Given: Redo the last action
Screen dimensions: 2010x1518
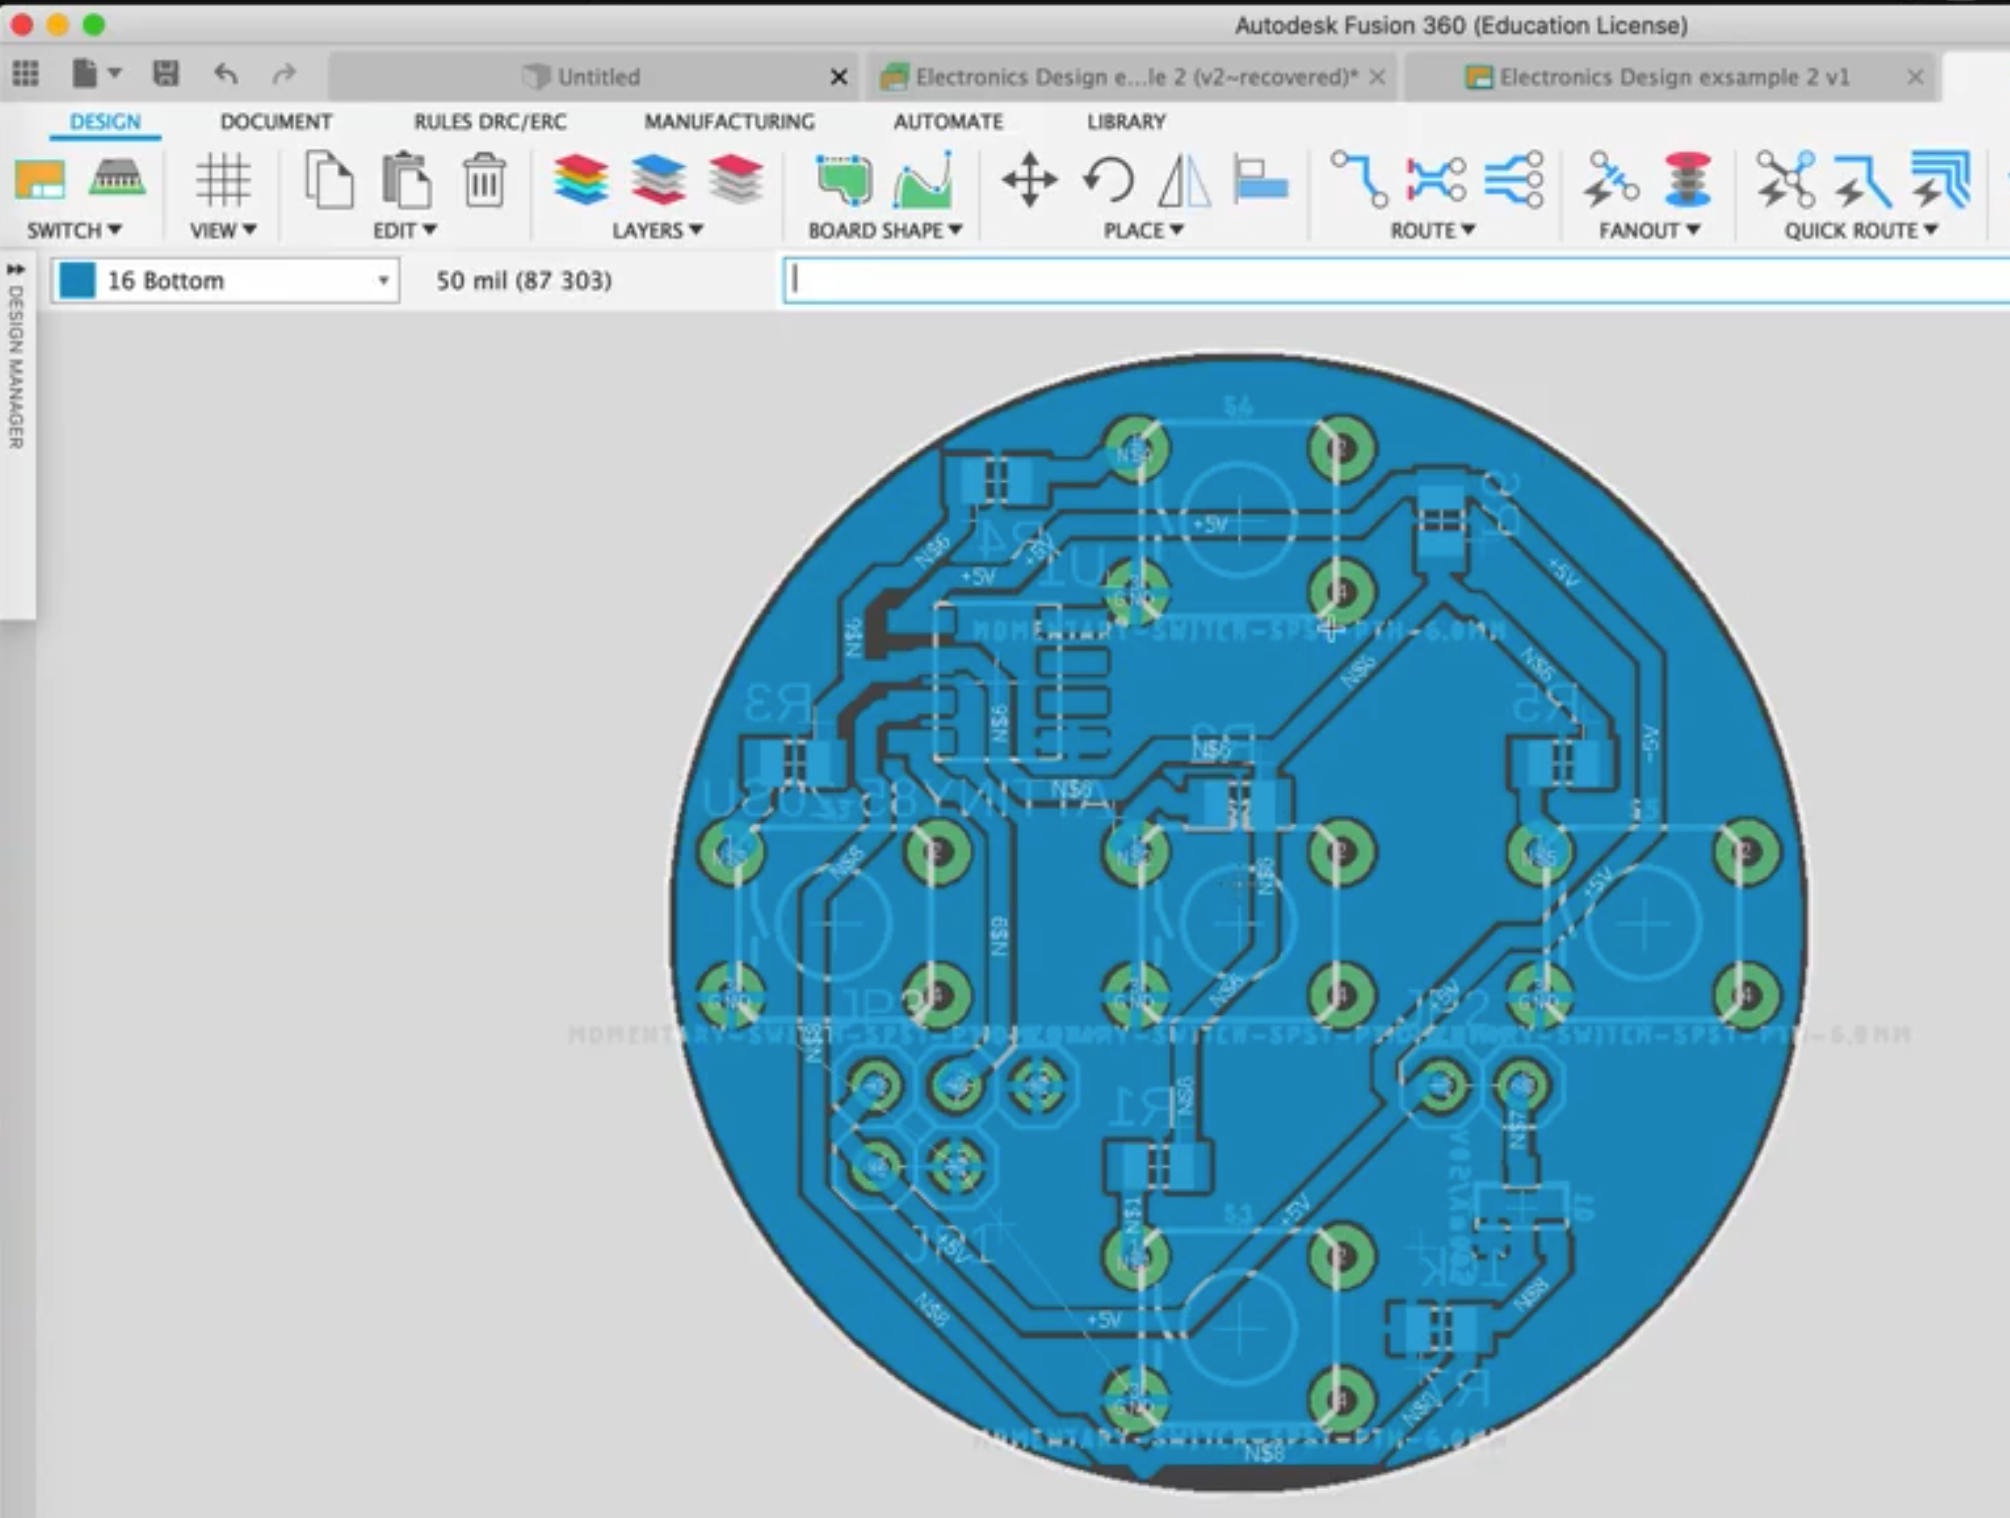Looking at the screenshot, I should (285, 74).
